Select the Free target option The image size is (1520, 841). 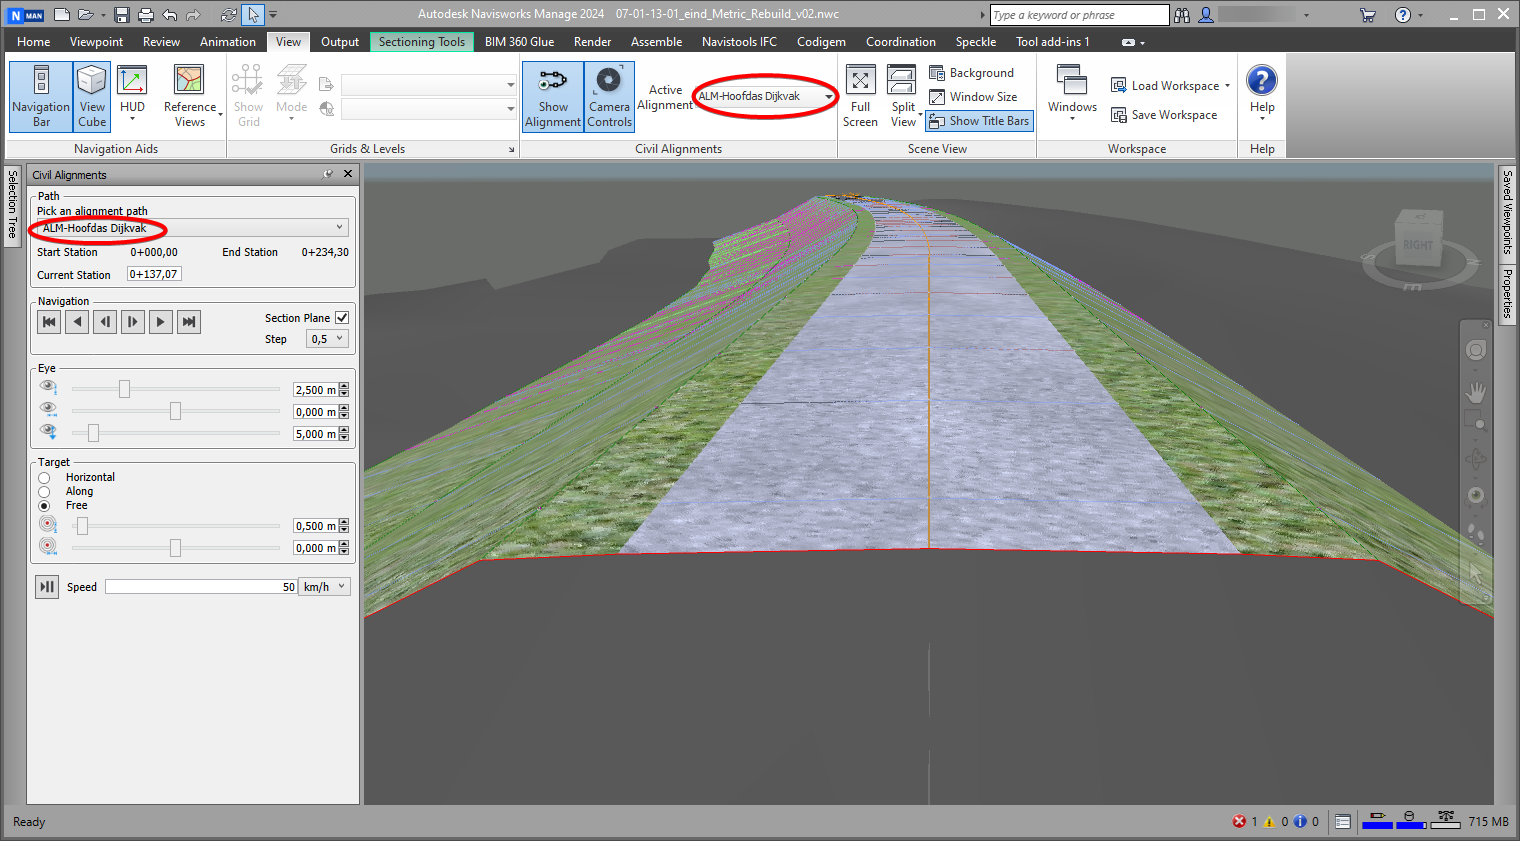point(44,506)
